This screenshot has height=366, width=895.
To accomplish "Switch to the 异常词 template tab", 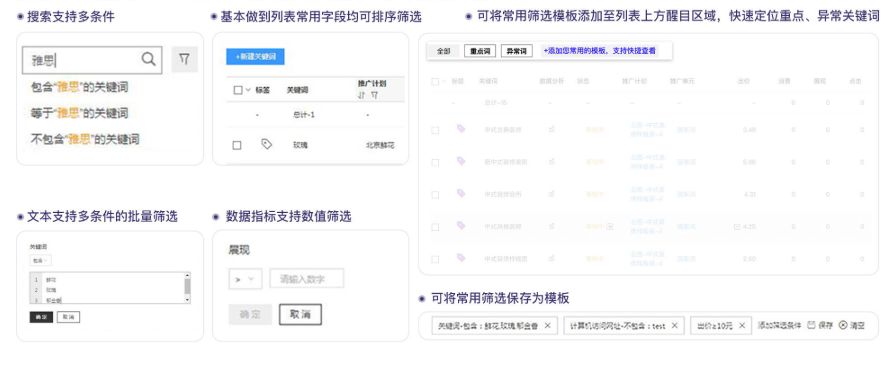I will pyautogui.click(x=517, y=51).
